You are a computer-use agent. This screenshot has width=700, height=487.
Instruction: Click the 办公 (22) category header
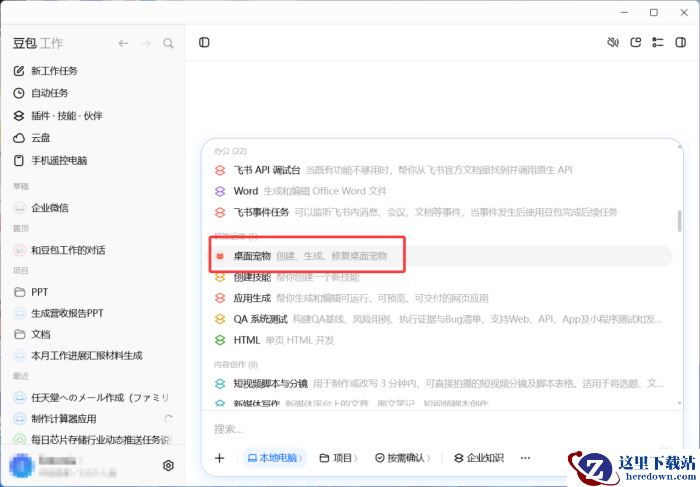pos(230,151)
